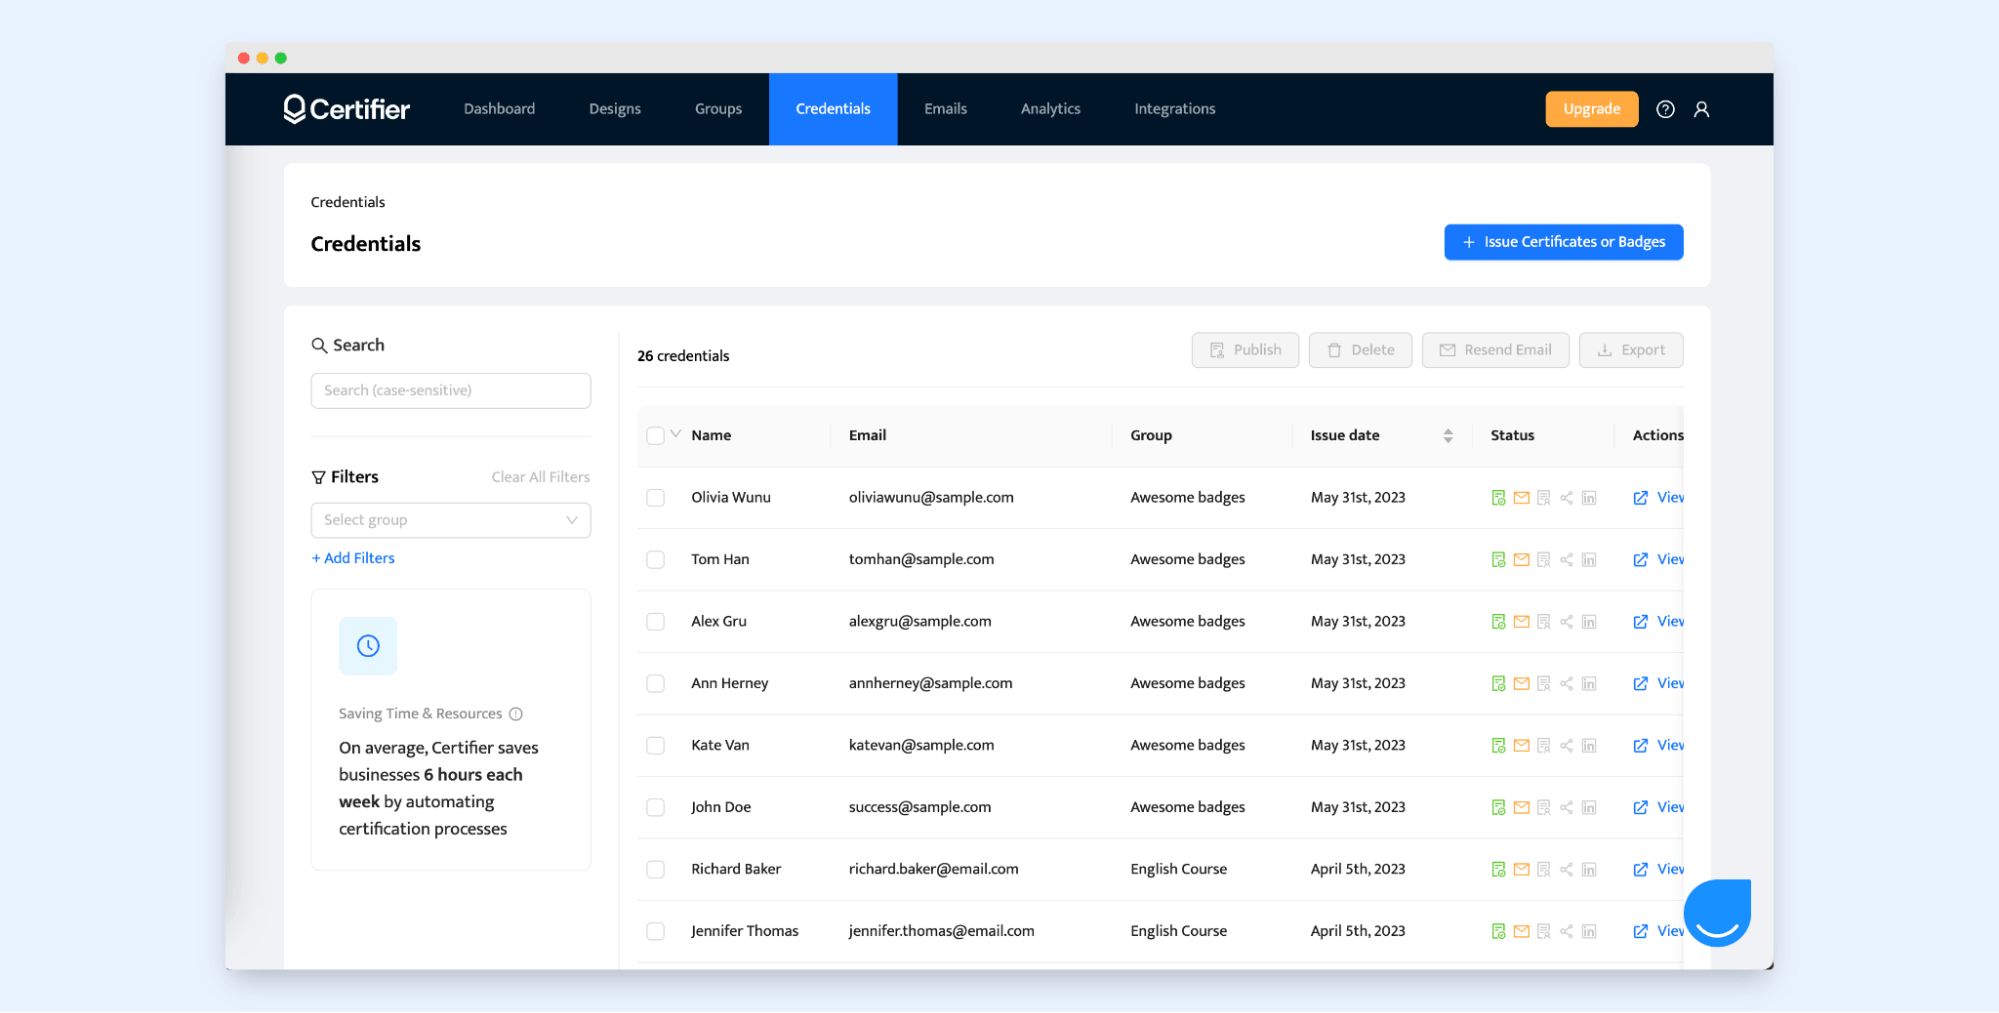The image size is (1999, 1013).
Task: Select the Ann Herney row checkbox
Action: click(655, 684)
